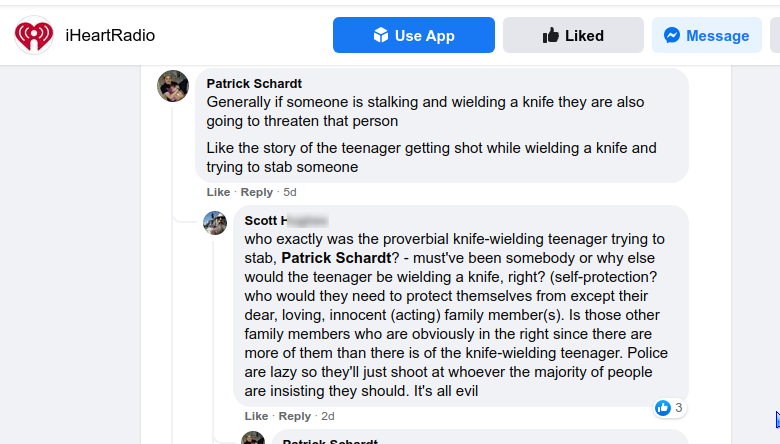Open the 5d timestamp permalink
Image resolution: width=780 pixels, height=444 pixels.
tap(290, 192)
